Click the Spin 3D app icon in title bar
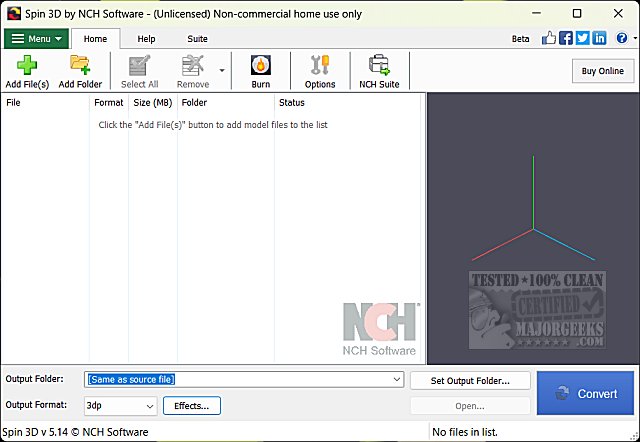The width and height of the screenshot is (640, 442). click(x=14, y=13)
